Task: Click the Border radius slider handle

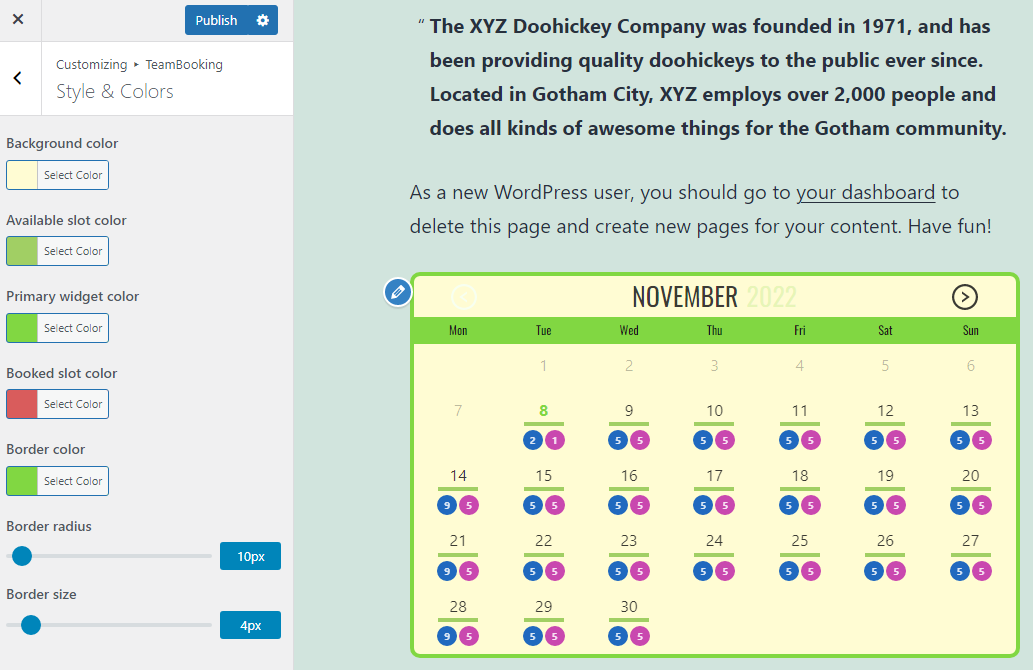Action: [x=22, y=556]
